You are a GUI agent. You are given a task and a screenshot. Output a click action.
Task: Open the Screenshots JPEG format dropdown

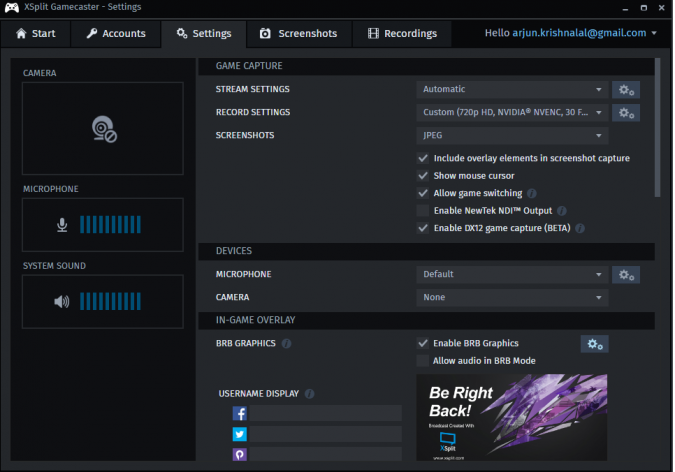pyautogui.click(x=512, y=135)
